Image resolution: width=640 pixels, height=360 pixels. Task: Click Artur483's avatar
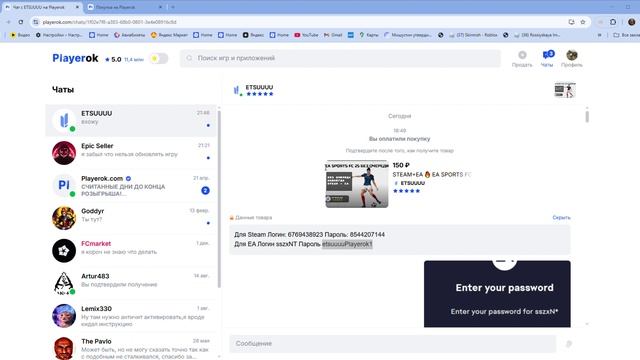(64, 283)
